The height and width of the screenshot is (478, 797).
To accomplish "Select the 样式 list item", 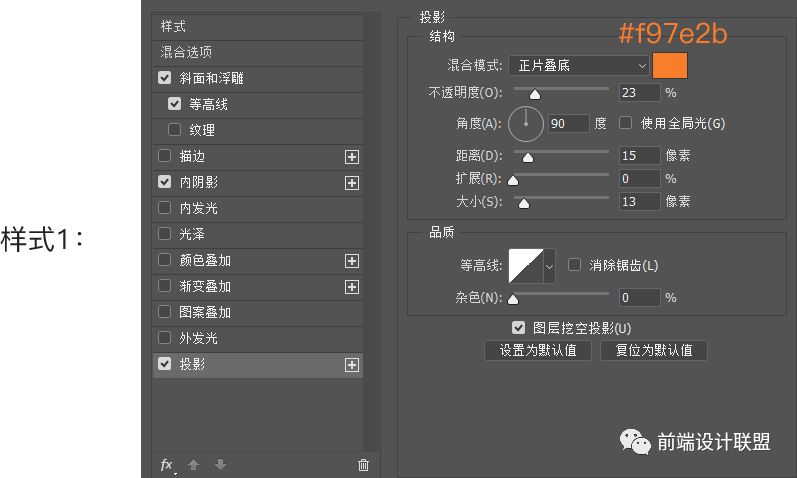I will pos(258,27).
